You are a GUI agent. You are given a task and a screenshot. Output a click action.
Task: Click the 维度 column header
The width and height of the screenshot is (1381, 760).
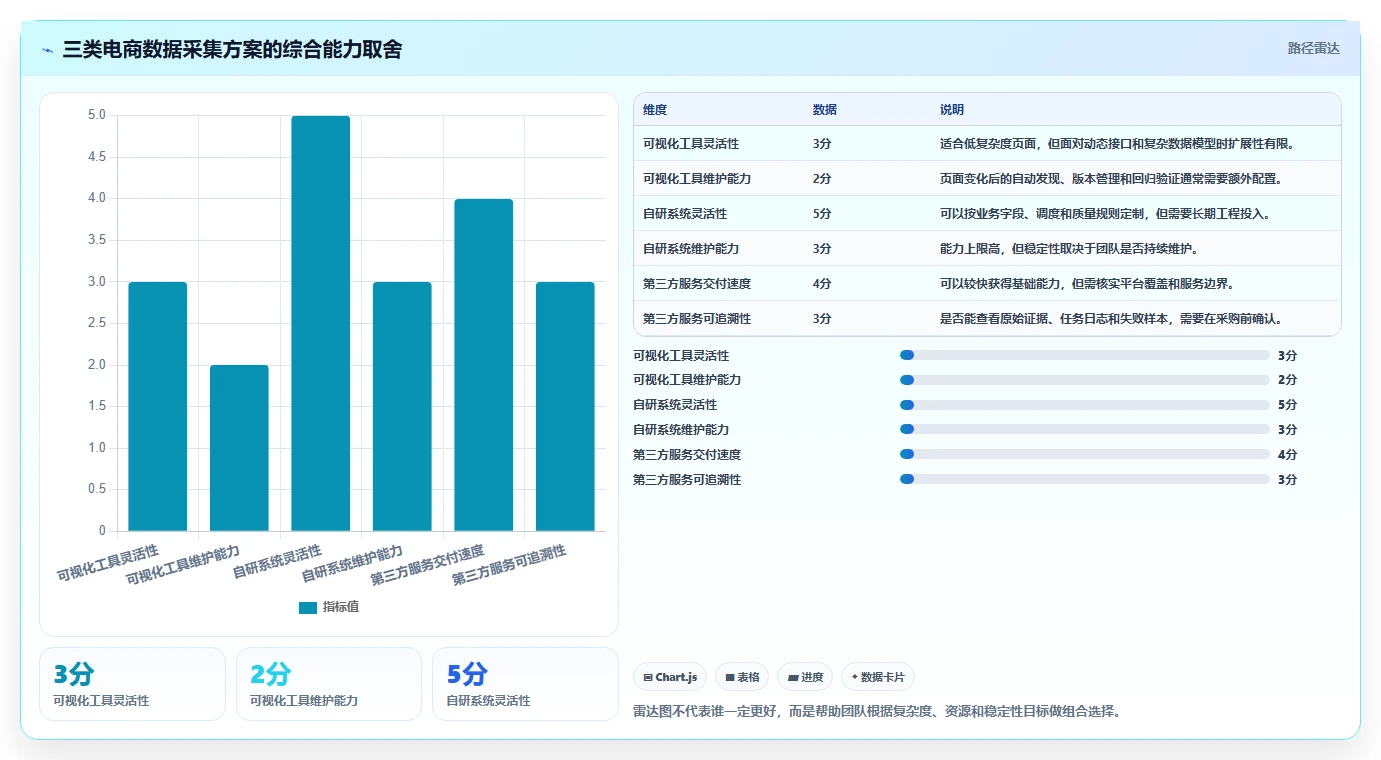pos(655,110)
